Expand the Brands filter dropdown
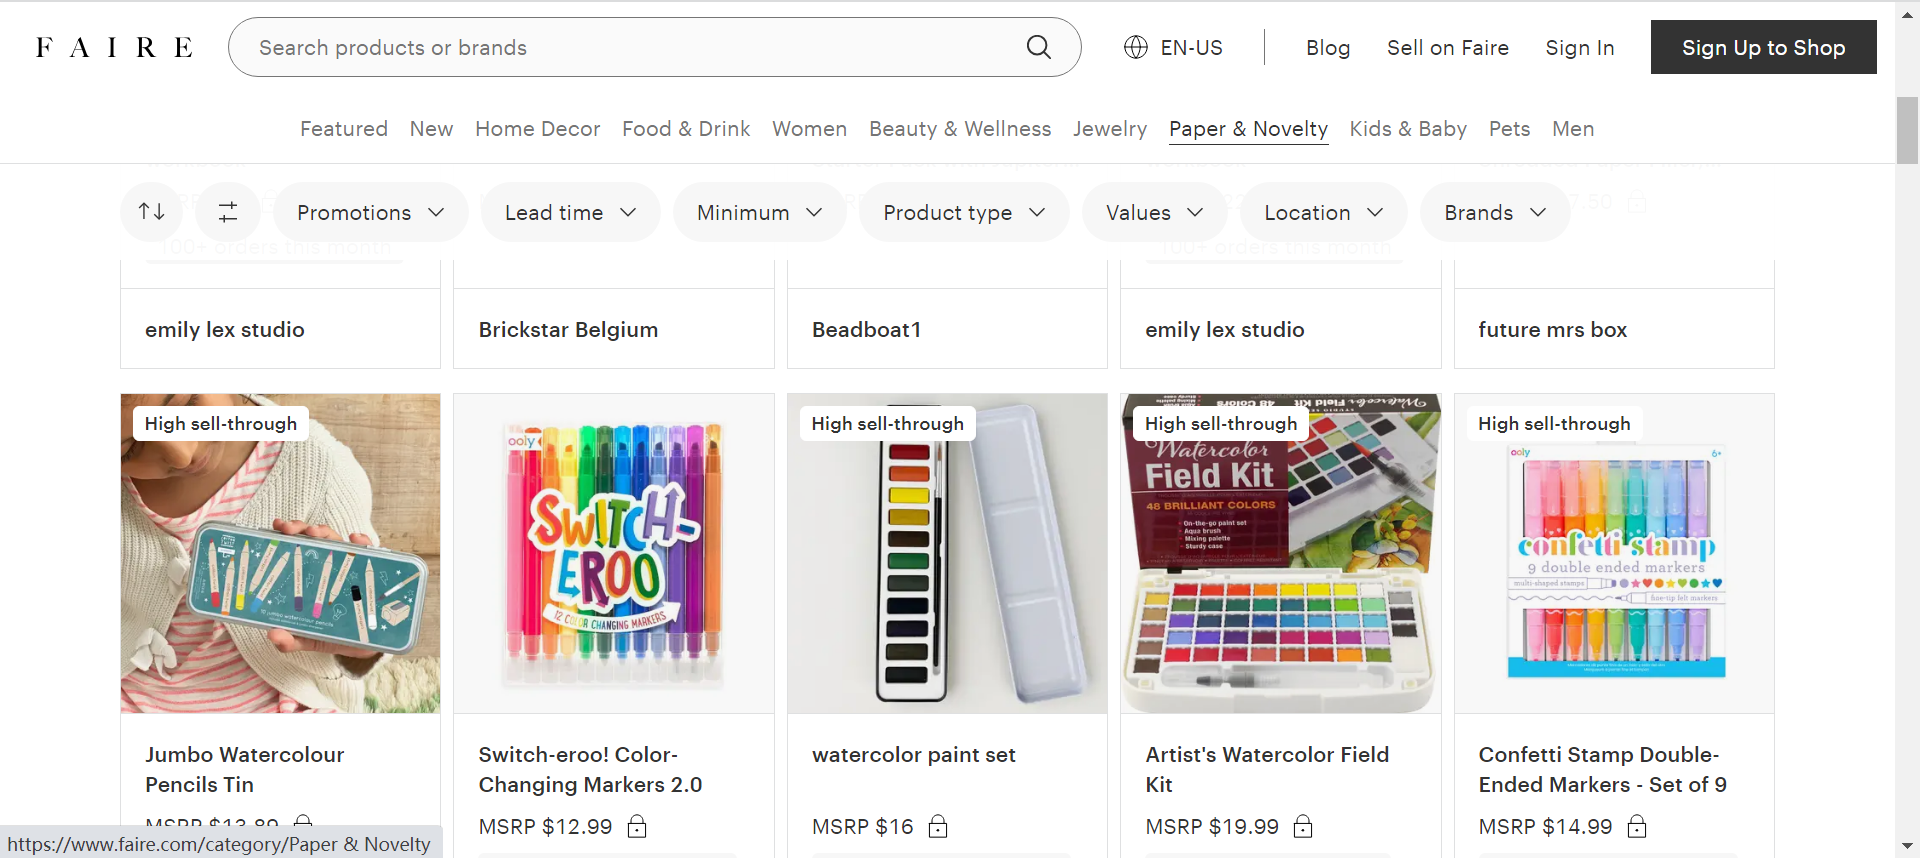This screenshot has width=1920, height=858. click(1495, 212)
